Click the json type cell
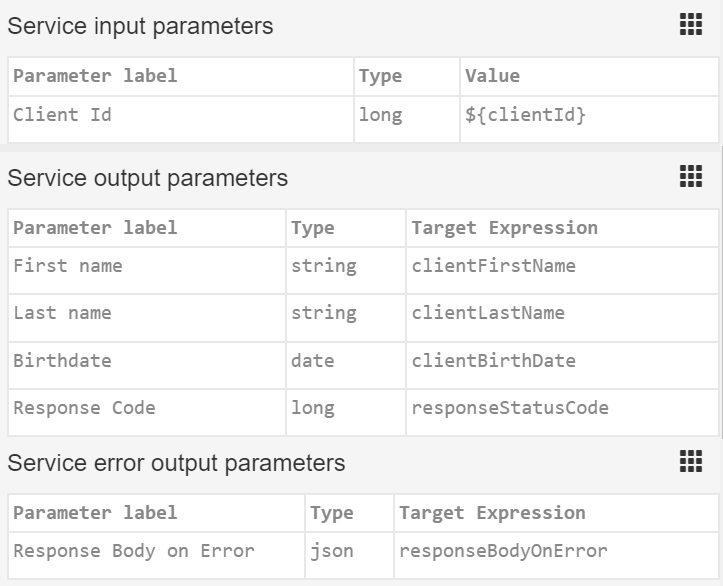 tap(331, 551)
